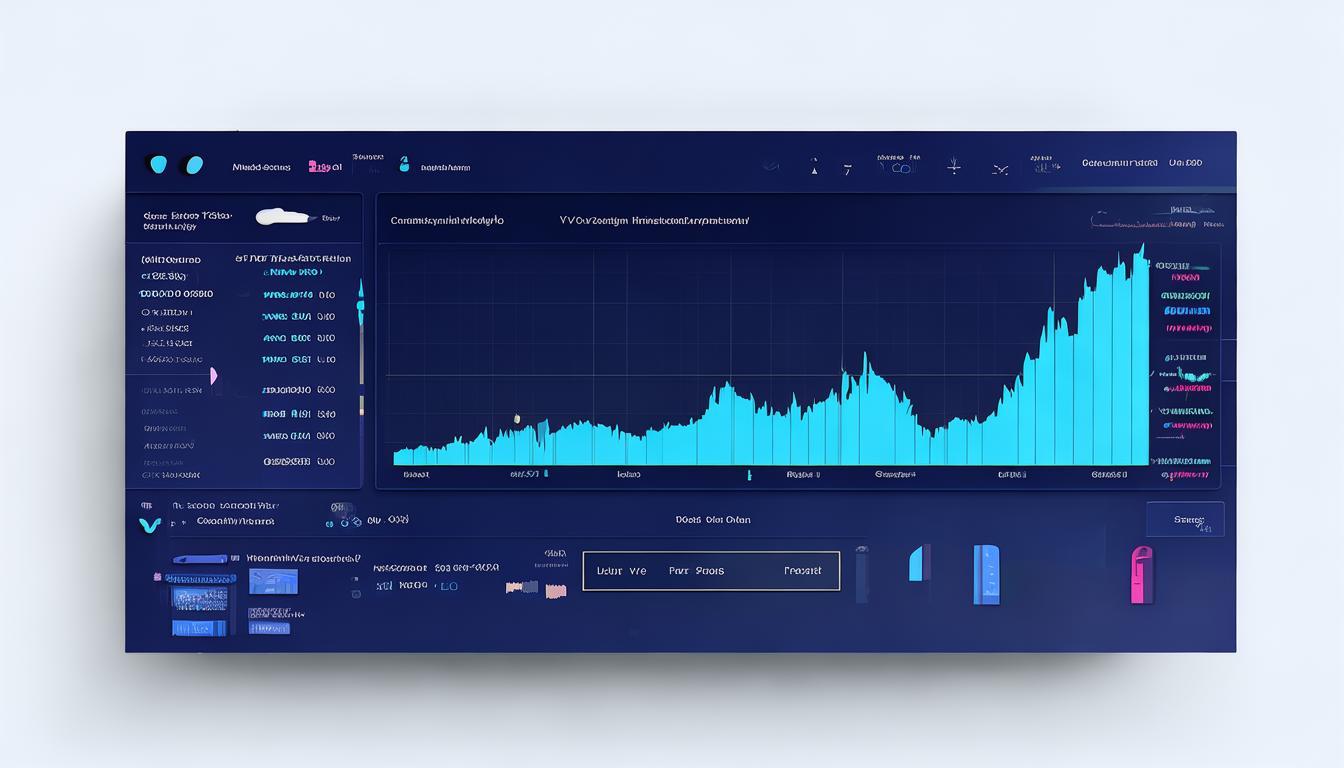Click the pink price link in the top bar
The width and height of the screenshot is (1344, 768).
pos(323,165)
